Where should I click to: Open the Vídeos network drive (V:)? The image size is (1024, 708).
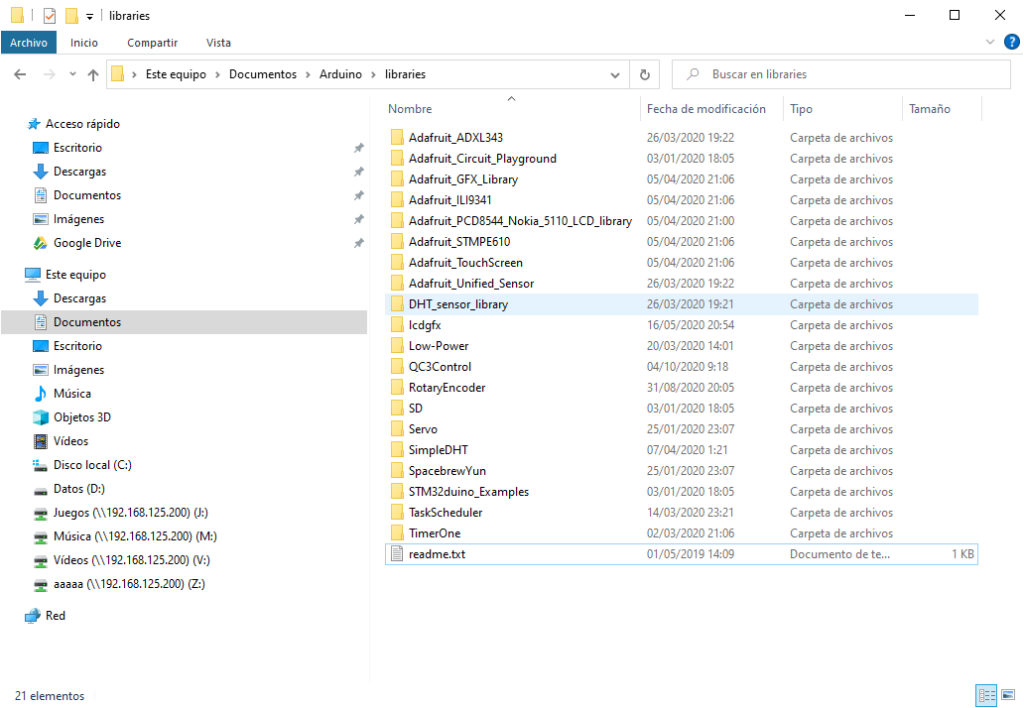tap(131, 560)
